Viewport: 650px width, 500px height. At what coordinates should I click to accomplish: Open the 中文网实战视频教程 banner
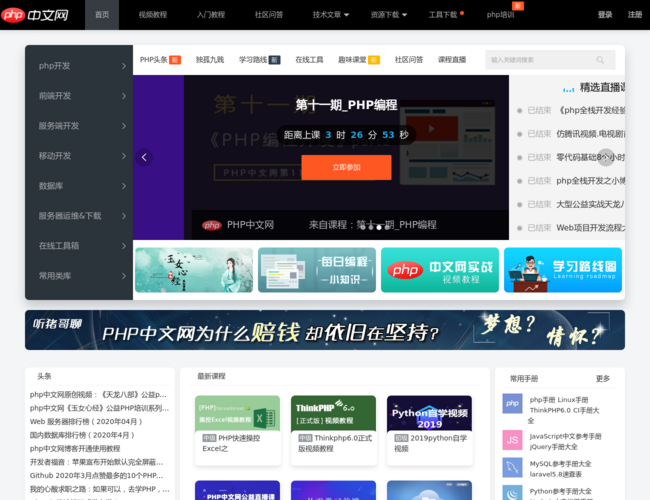(x=440, y=270)
